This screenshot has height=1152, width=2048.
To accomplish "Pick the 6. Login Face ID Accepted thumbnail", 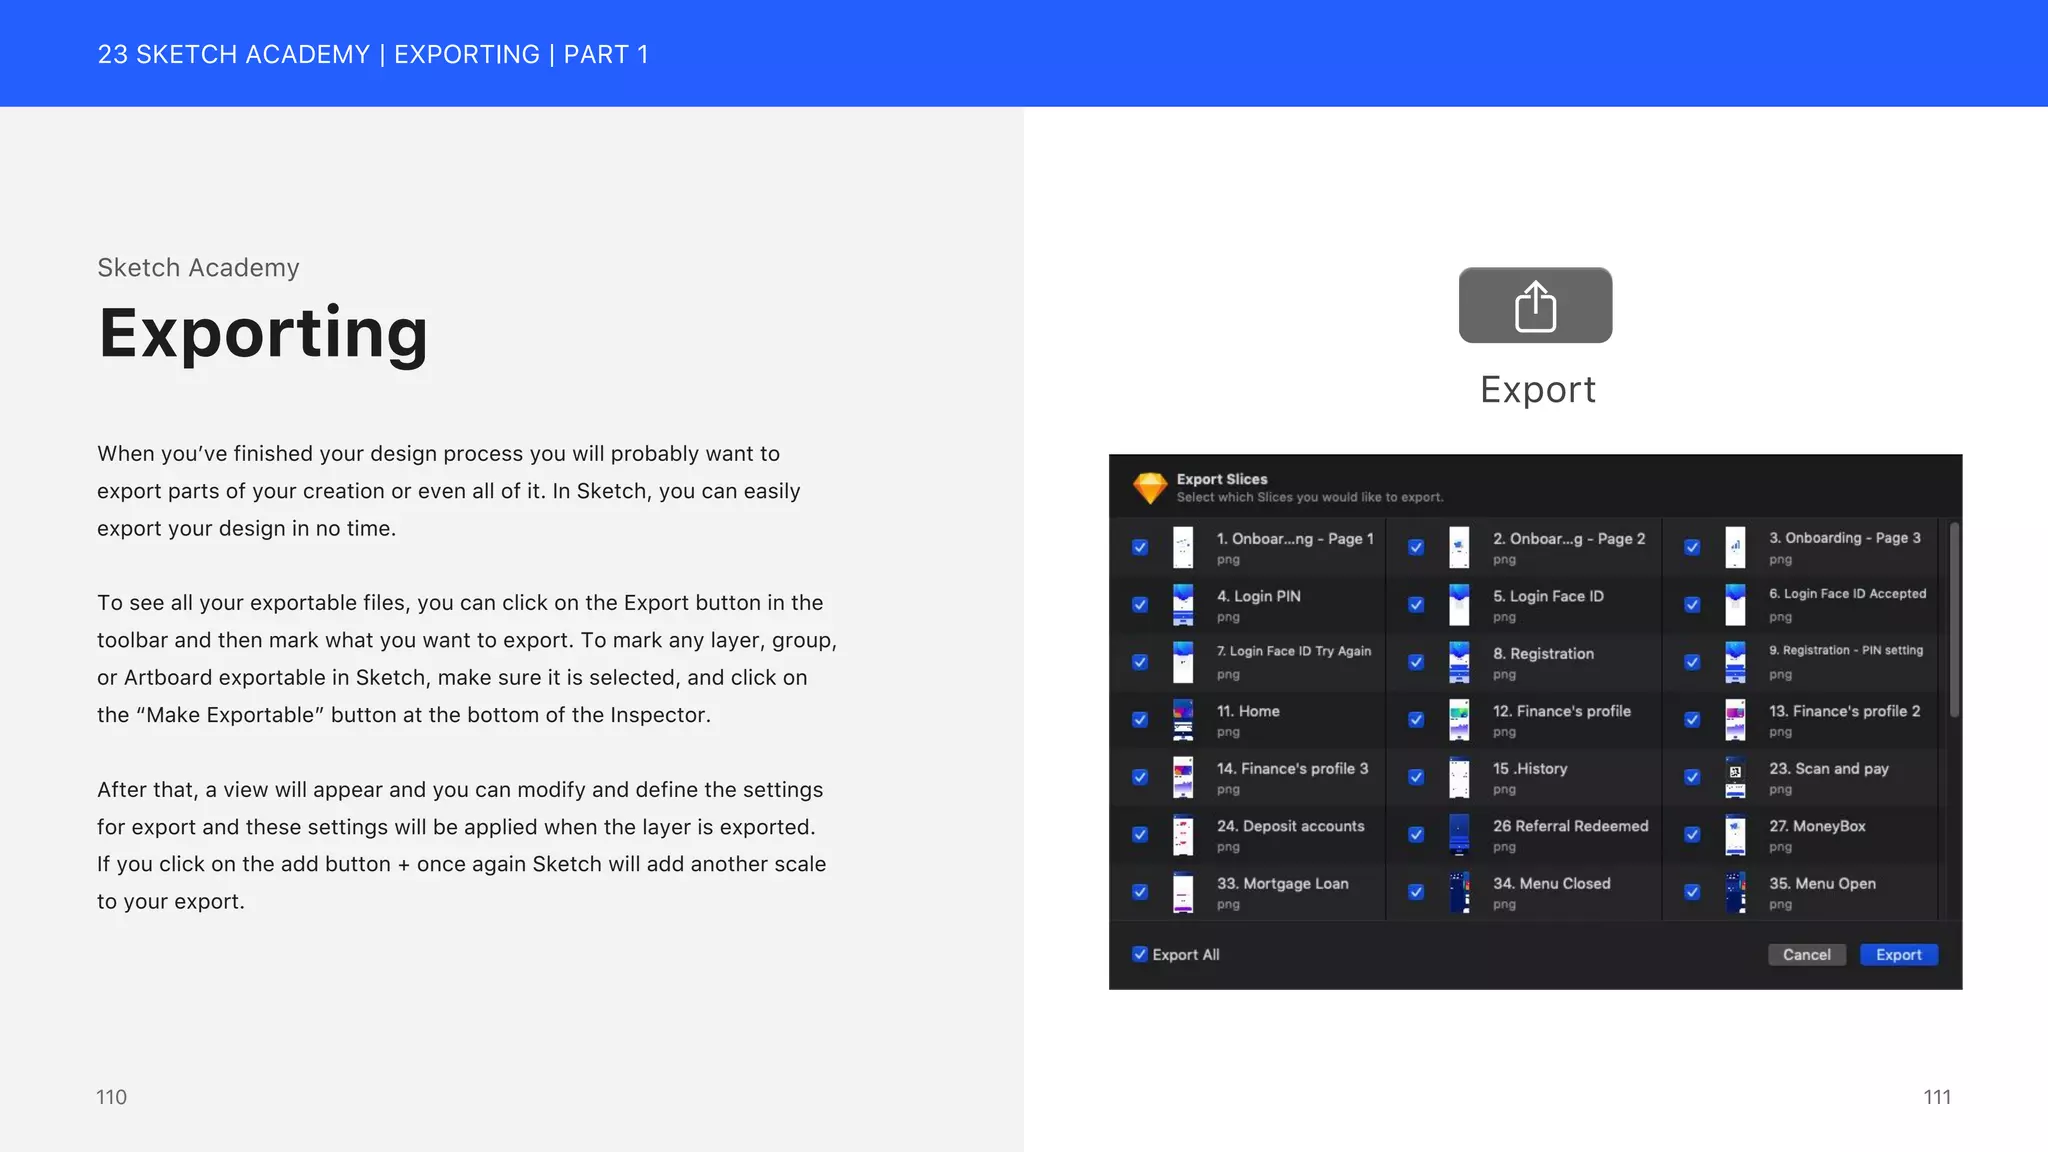I will click(x=1735, y=605).
